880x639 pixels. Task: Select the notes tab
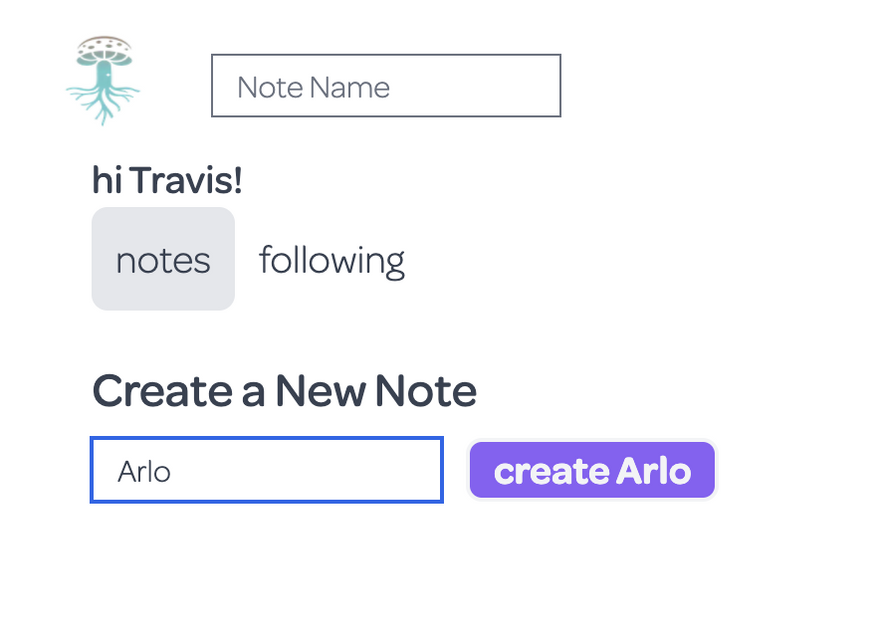(x=163, y=259)
